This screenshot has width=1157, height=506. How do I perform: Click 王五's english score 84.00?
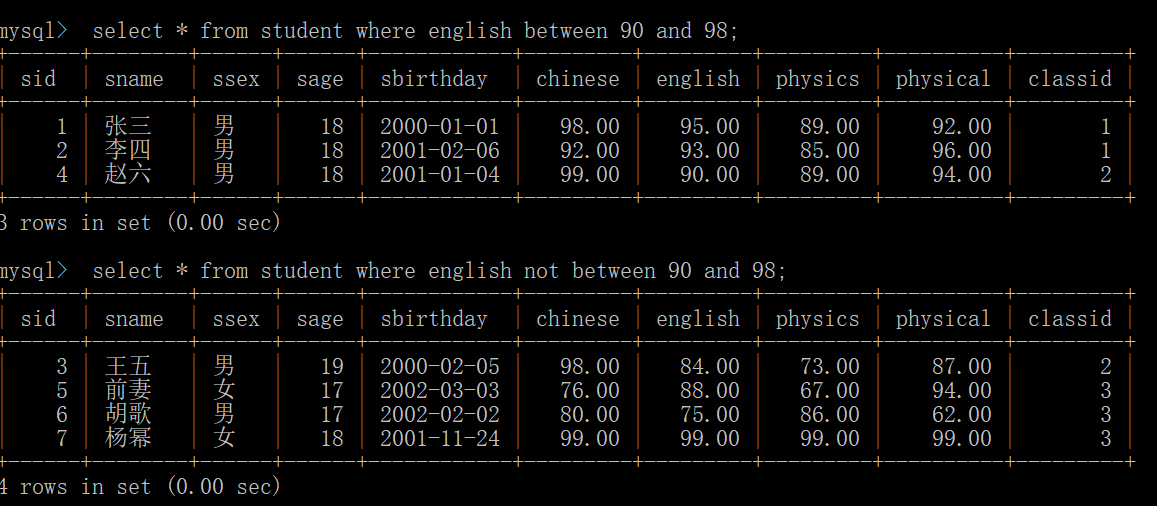(710, 366)
